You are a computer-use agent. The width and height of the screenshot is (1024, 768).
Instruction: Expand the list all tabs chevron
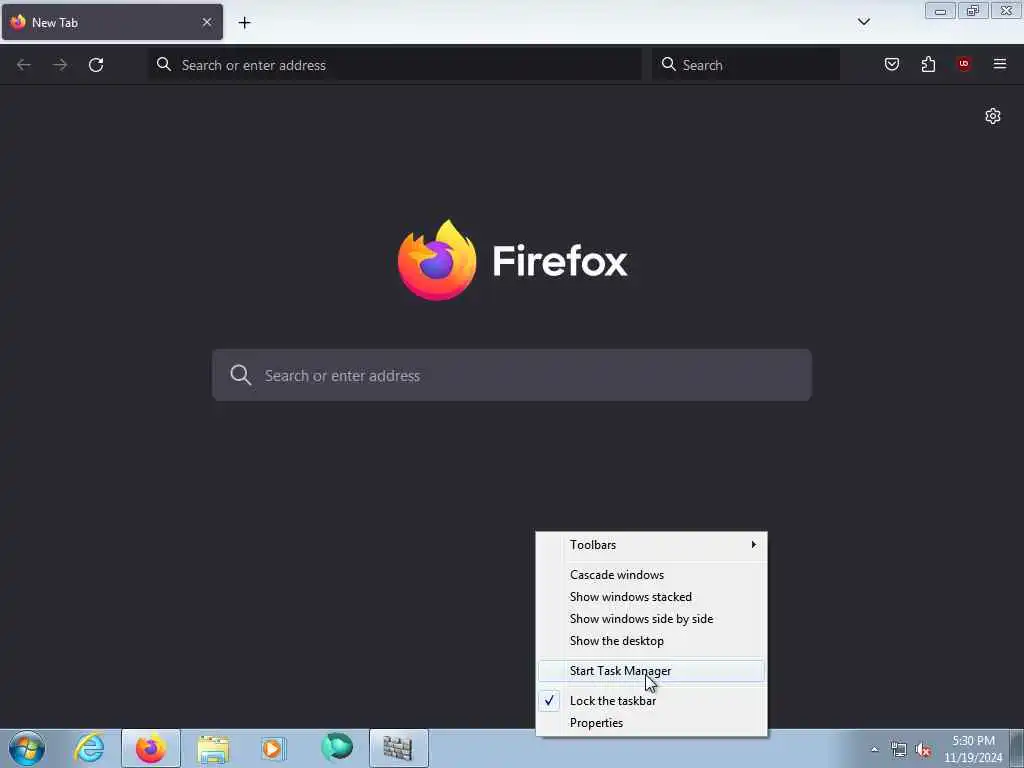point(863,22)
